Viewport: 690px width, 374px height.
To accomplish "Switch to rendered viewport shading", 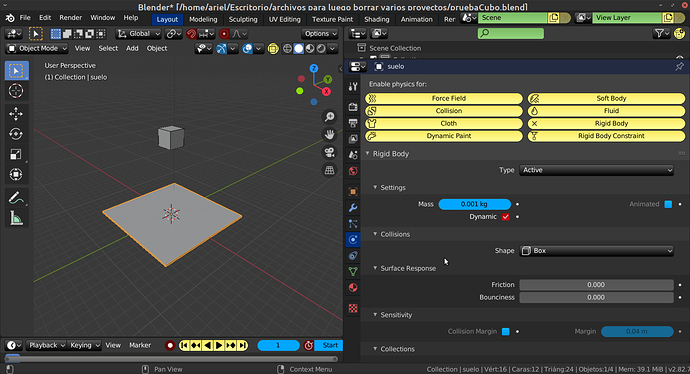I will click(x=321, y=48).
